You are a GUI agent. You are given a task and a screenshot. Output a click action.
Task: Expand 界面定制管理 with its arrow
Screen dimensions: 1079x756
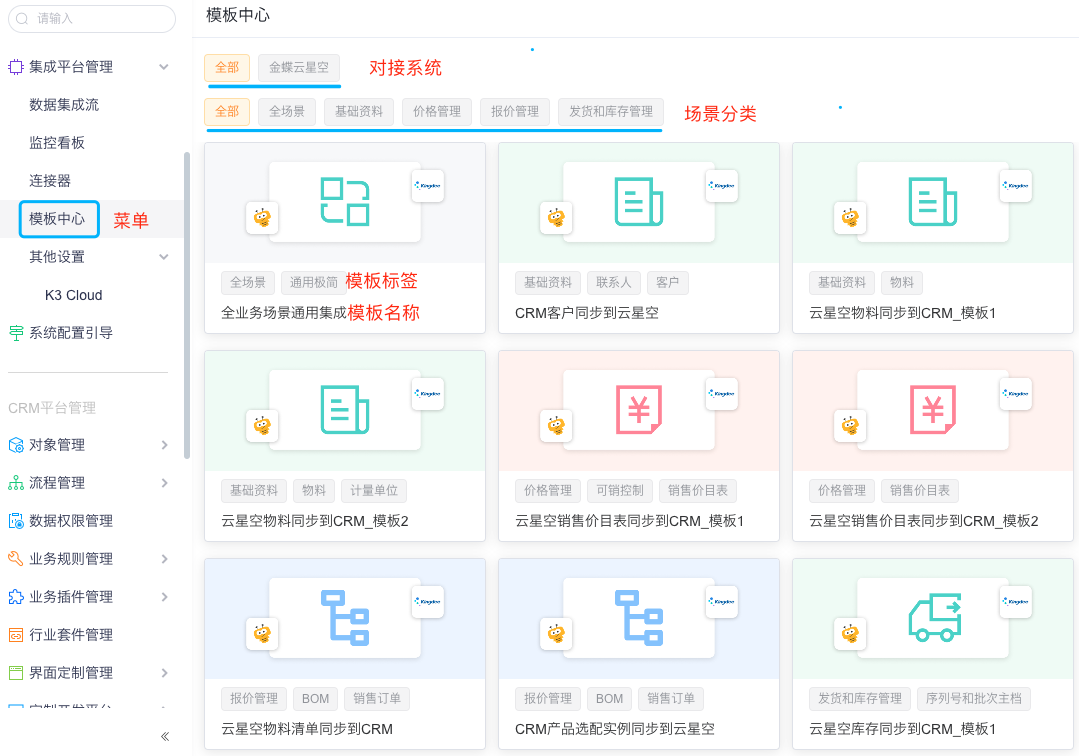tap(164, 673)
